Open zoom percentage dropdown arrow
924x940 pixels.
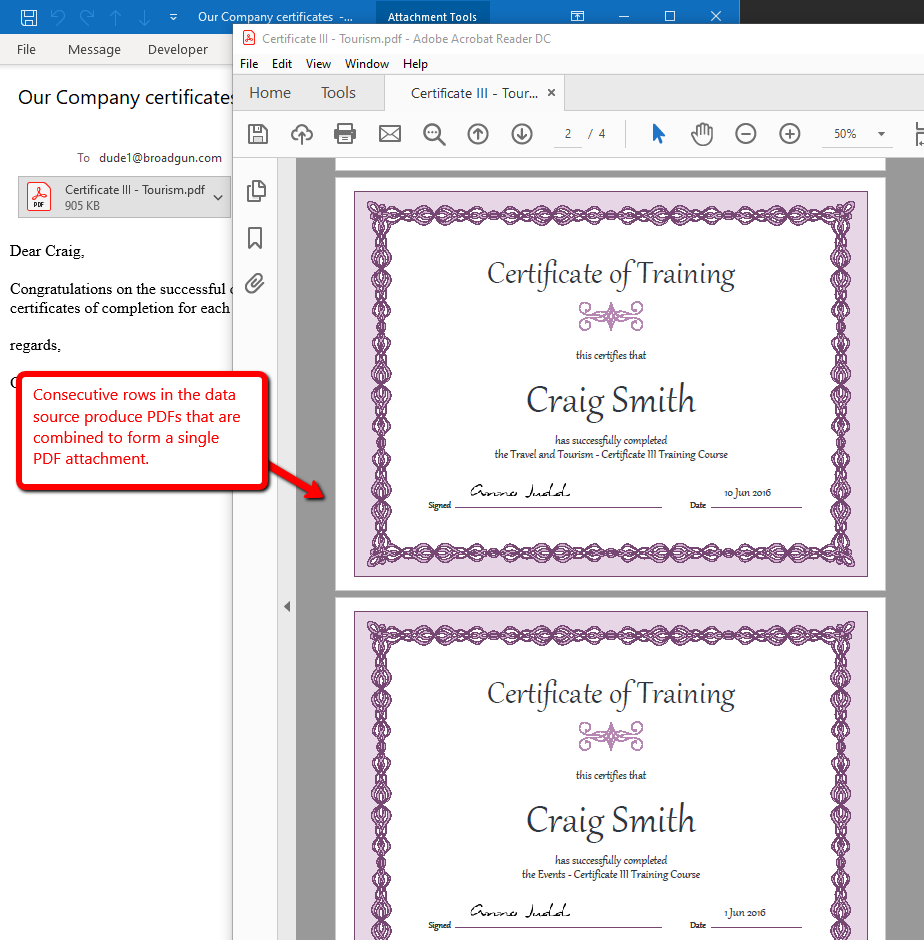point(881,134)
